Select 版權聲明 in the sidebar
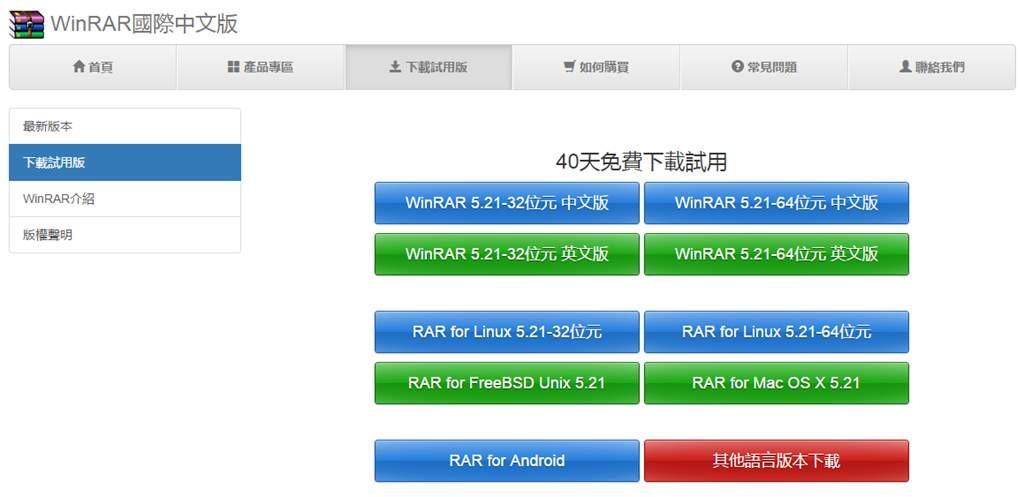 tap(125, 235)
